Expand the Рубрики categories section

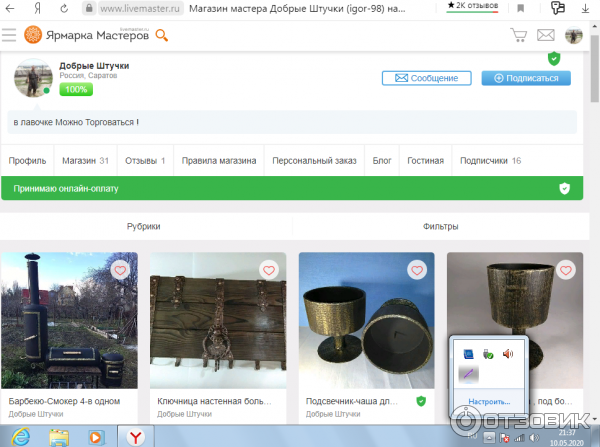click(x=143, y=227)
